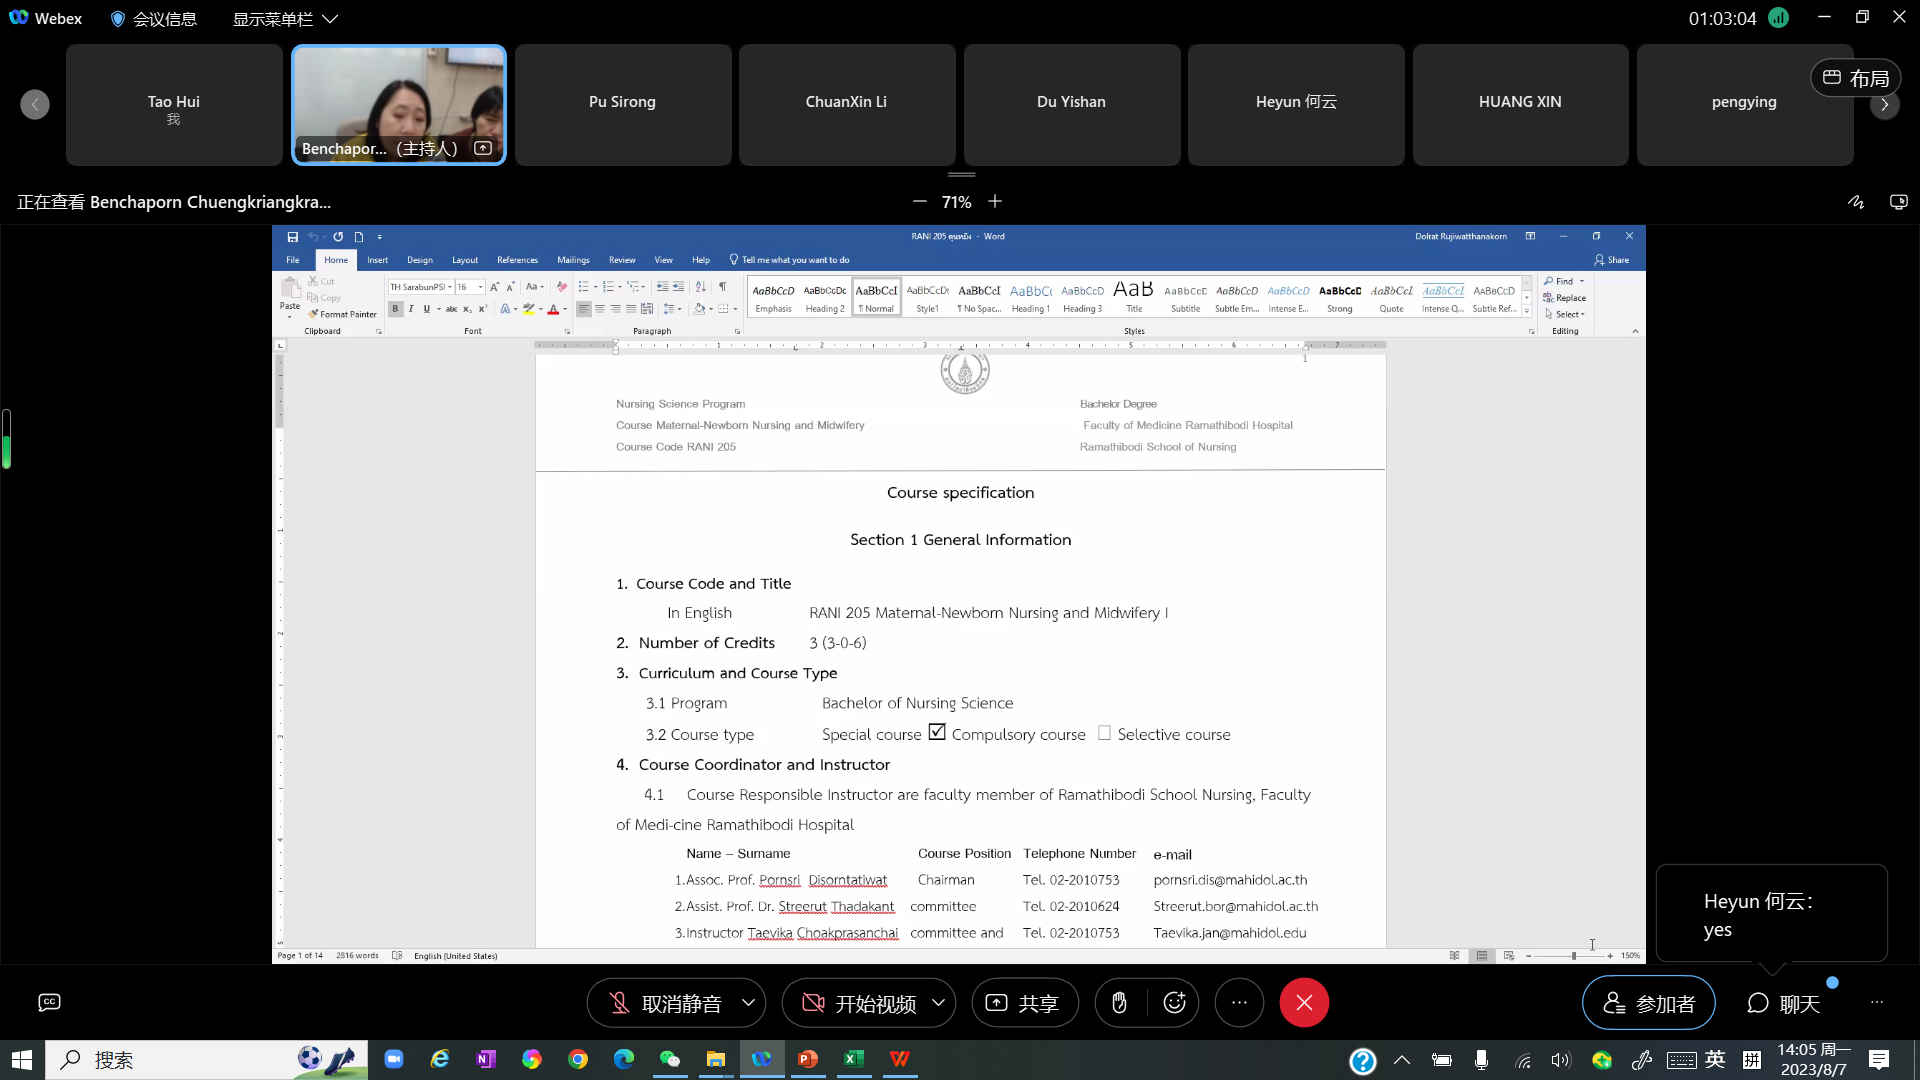Click Word Save icon in quick access
This screenshot has width=1920, height=1080.
pos(292,237)
